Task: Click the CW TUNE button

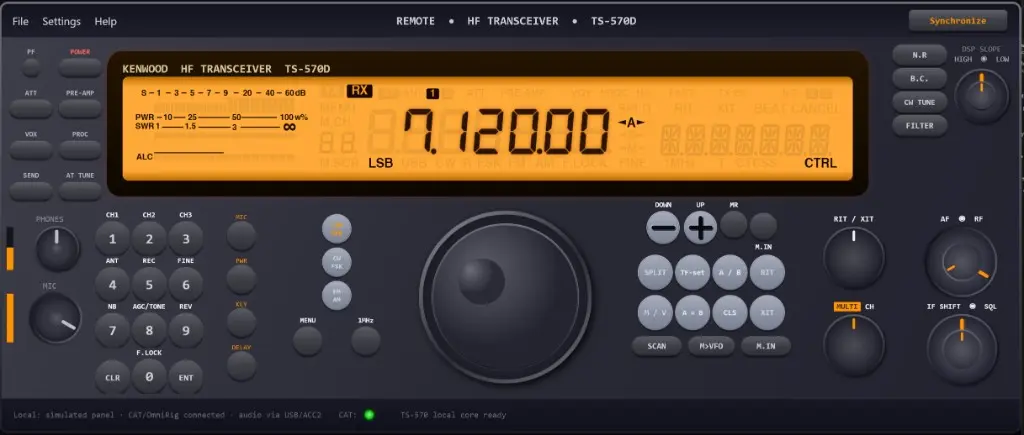Action: coord(920,102)
